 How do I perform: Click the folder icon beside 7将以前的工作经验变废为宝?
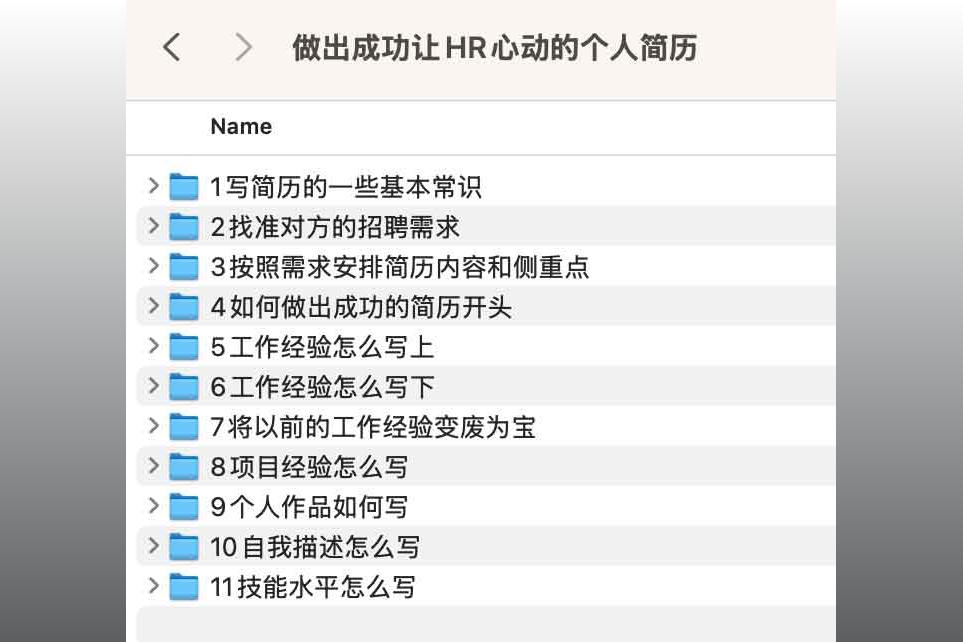(x=184, y=426)
